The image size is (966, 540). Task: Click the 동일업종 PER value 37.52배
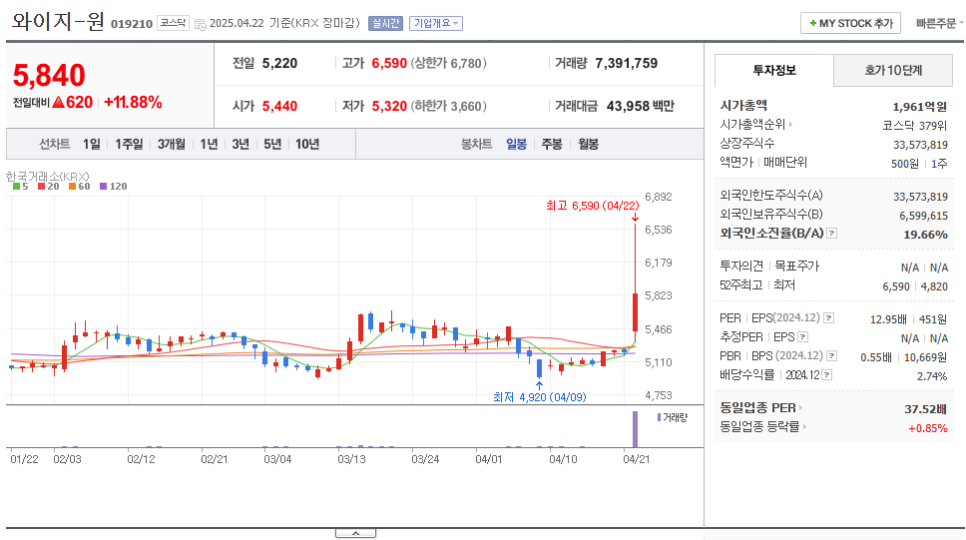click(925, 409)
